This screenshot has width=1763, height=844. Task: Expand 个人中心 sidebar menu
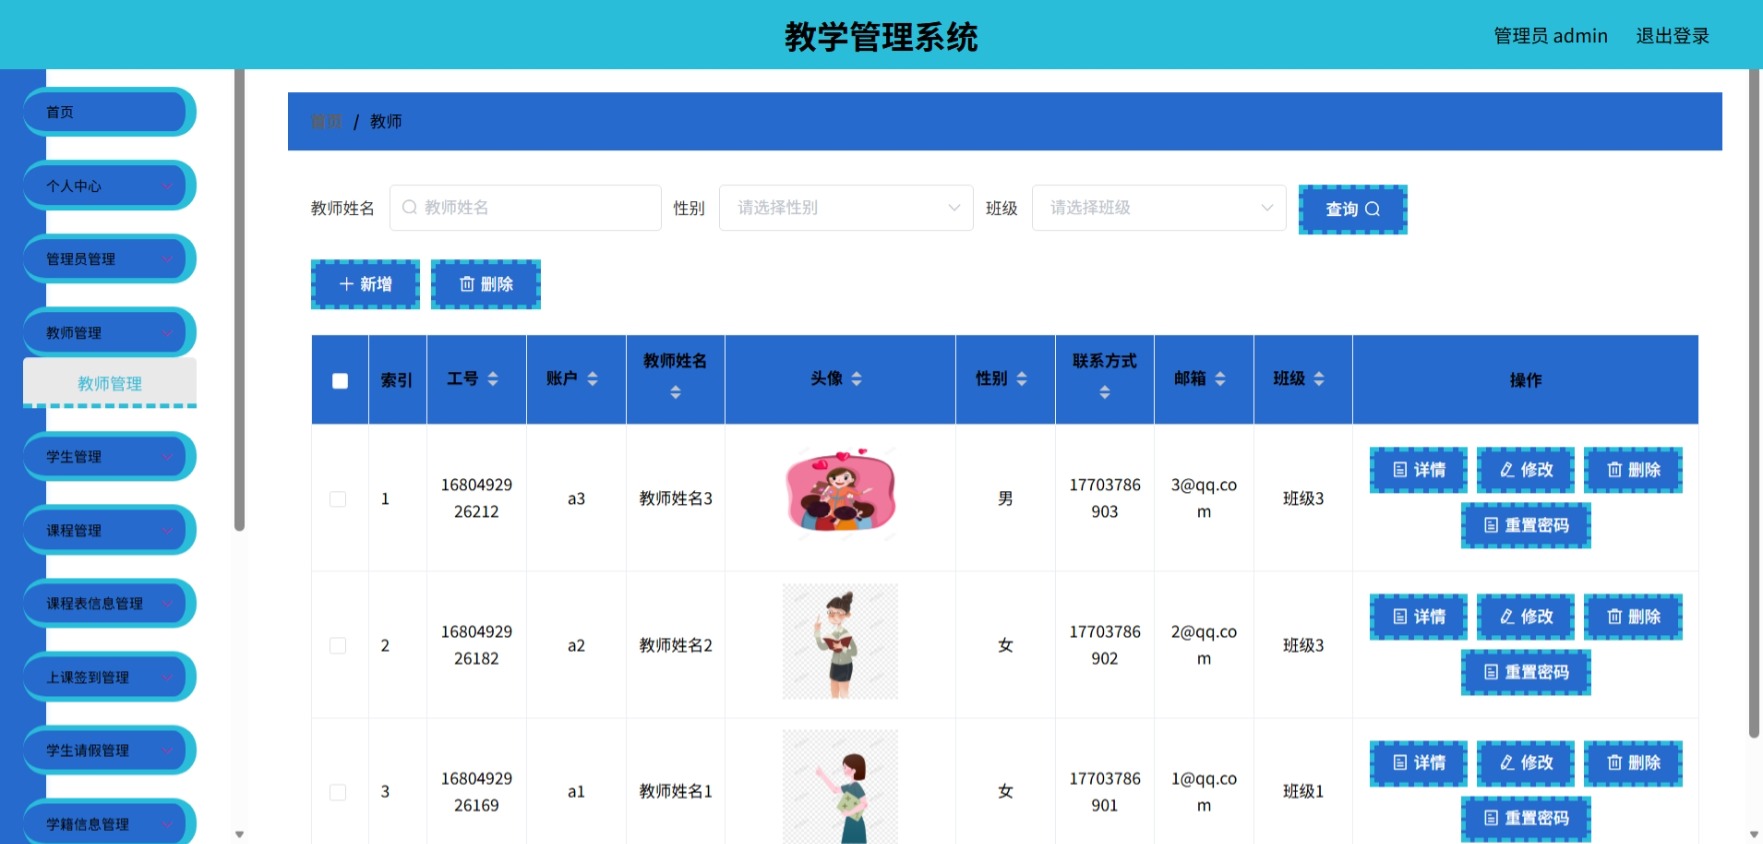(x=108, y=186)
